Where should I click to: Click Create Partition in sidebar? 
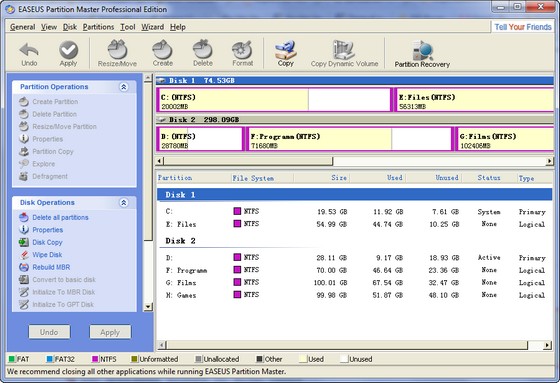(49, 102)
